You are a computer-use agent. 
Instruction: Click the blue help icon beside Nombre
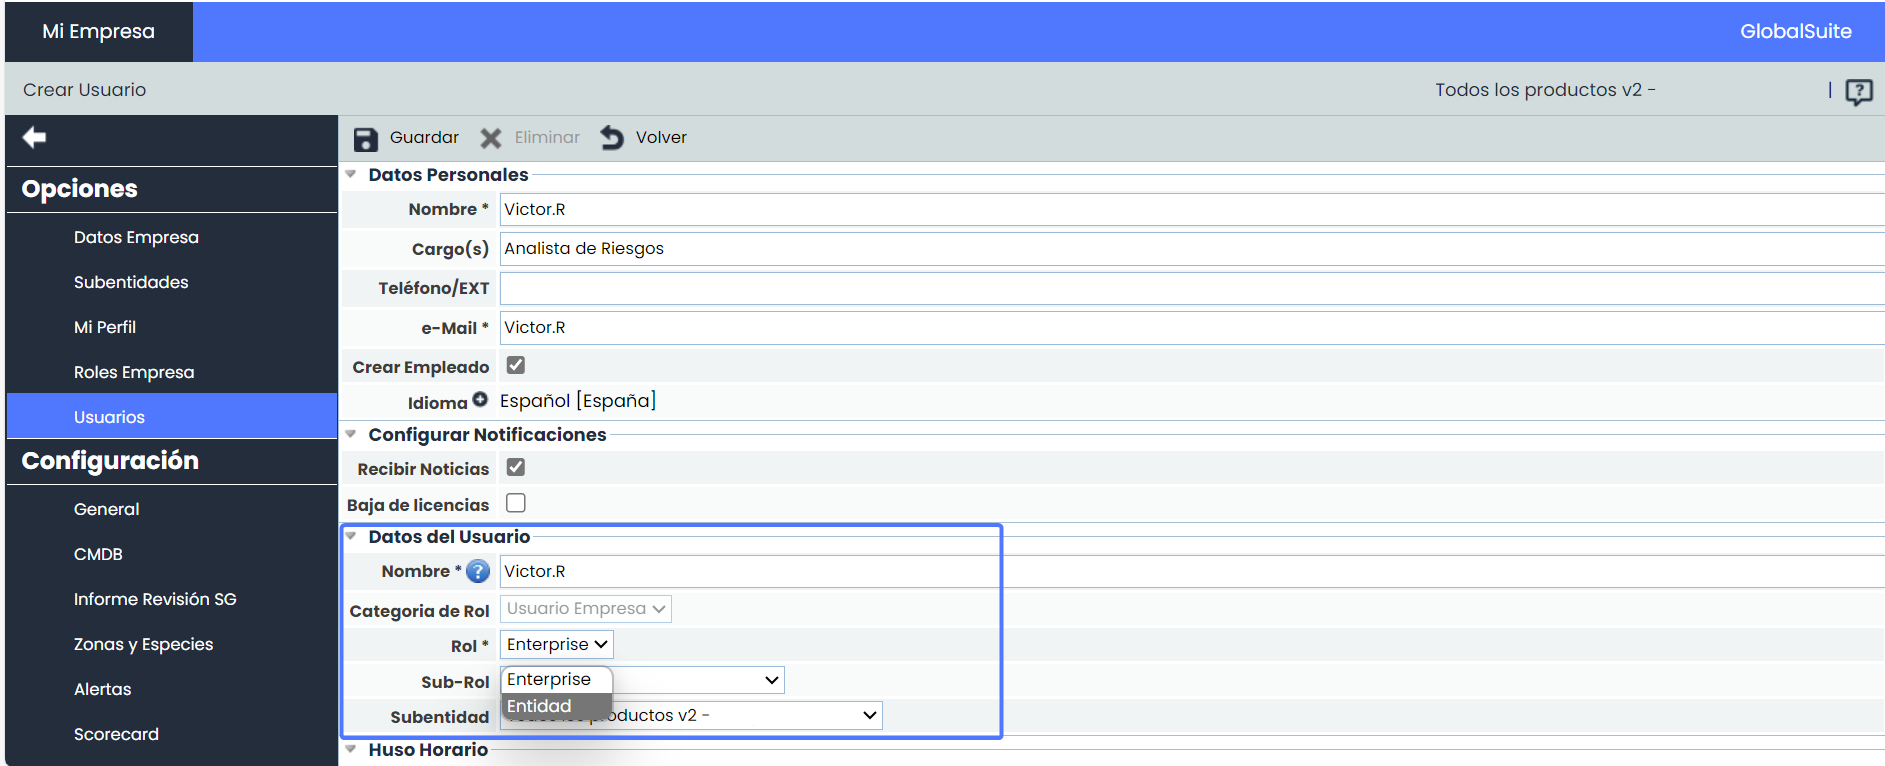pyautogui.click(x=478, y=571)
